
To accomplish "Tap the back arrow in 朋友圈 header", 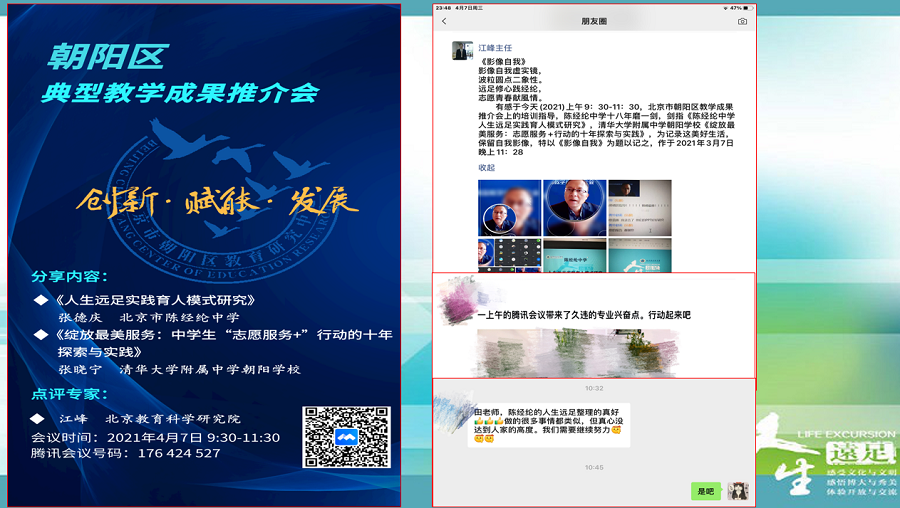I will coord(444,21).
